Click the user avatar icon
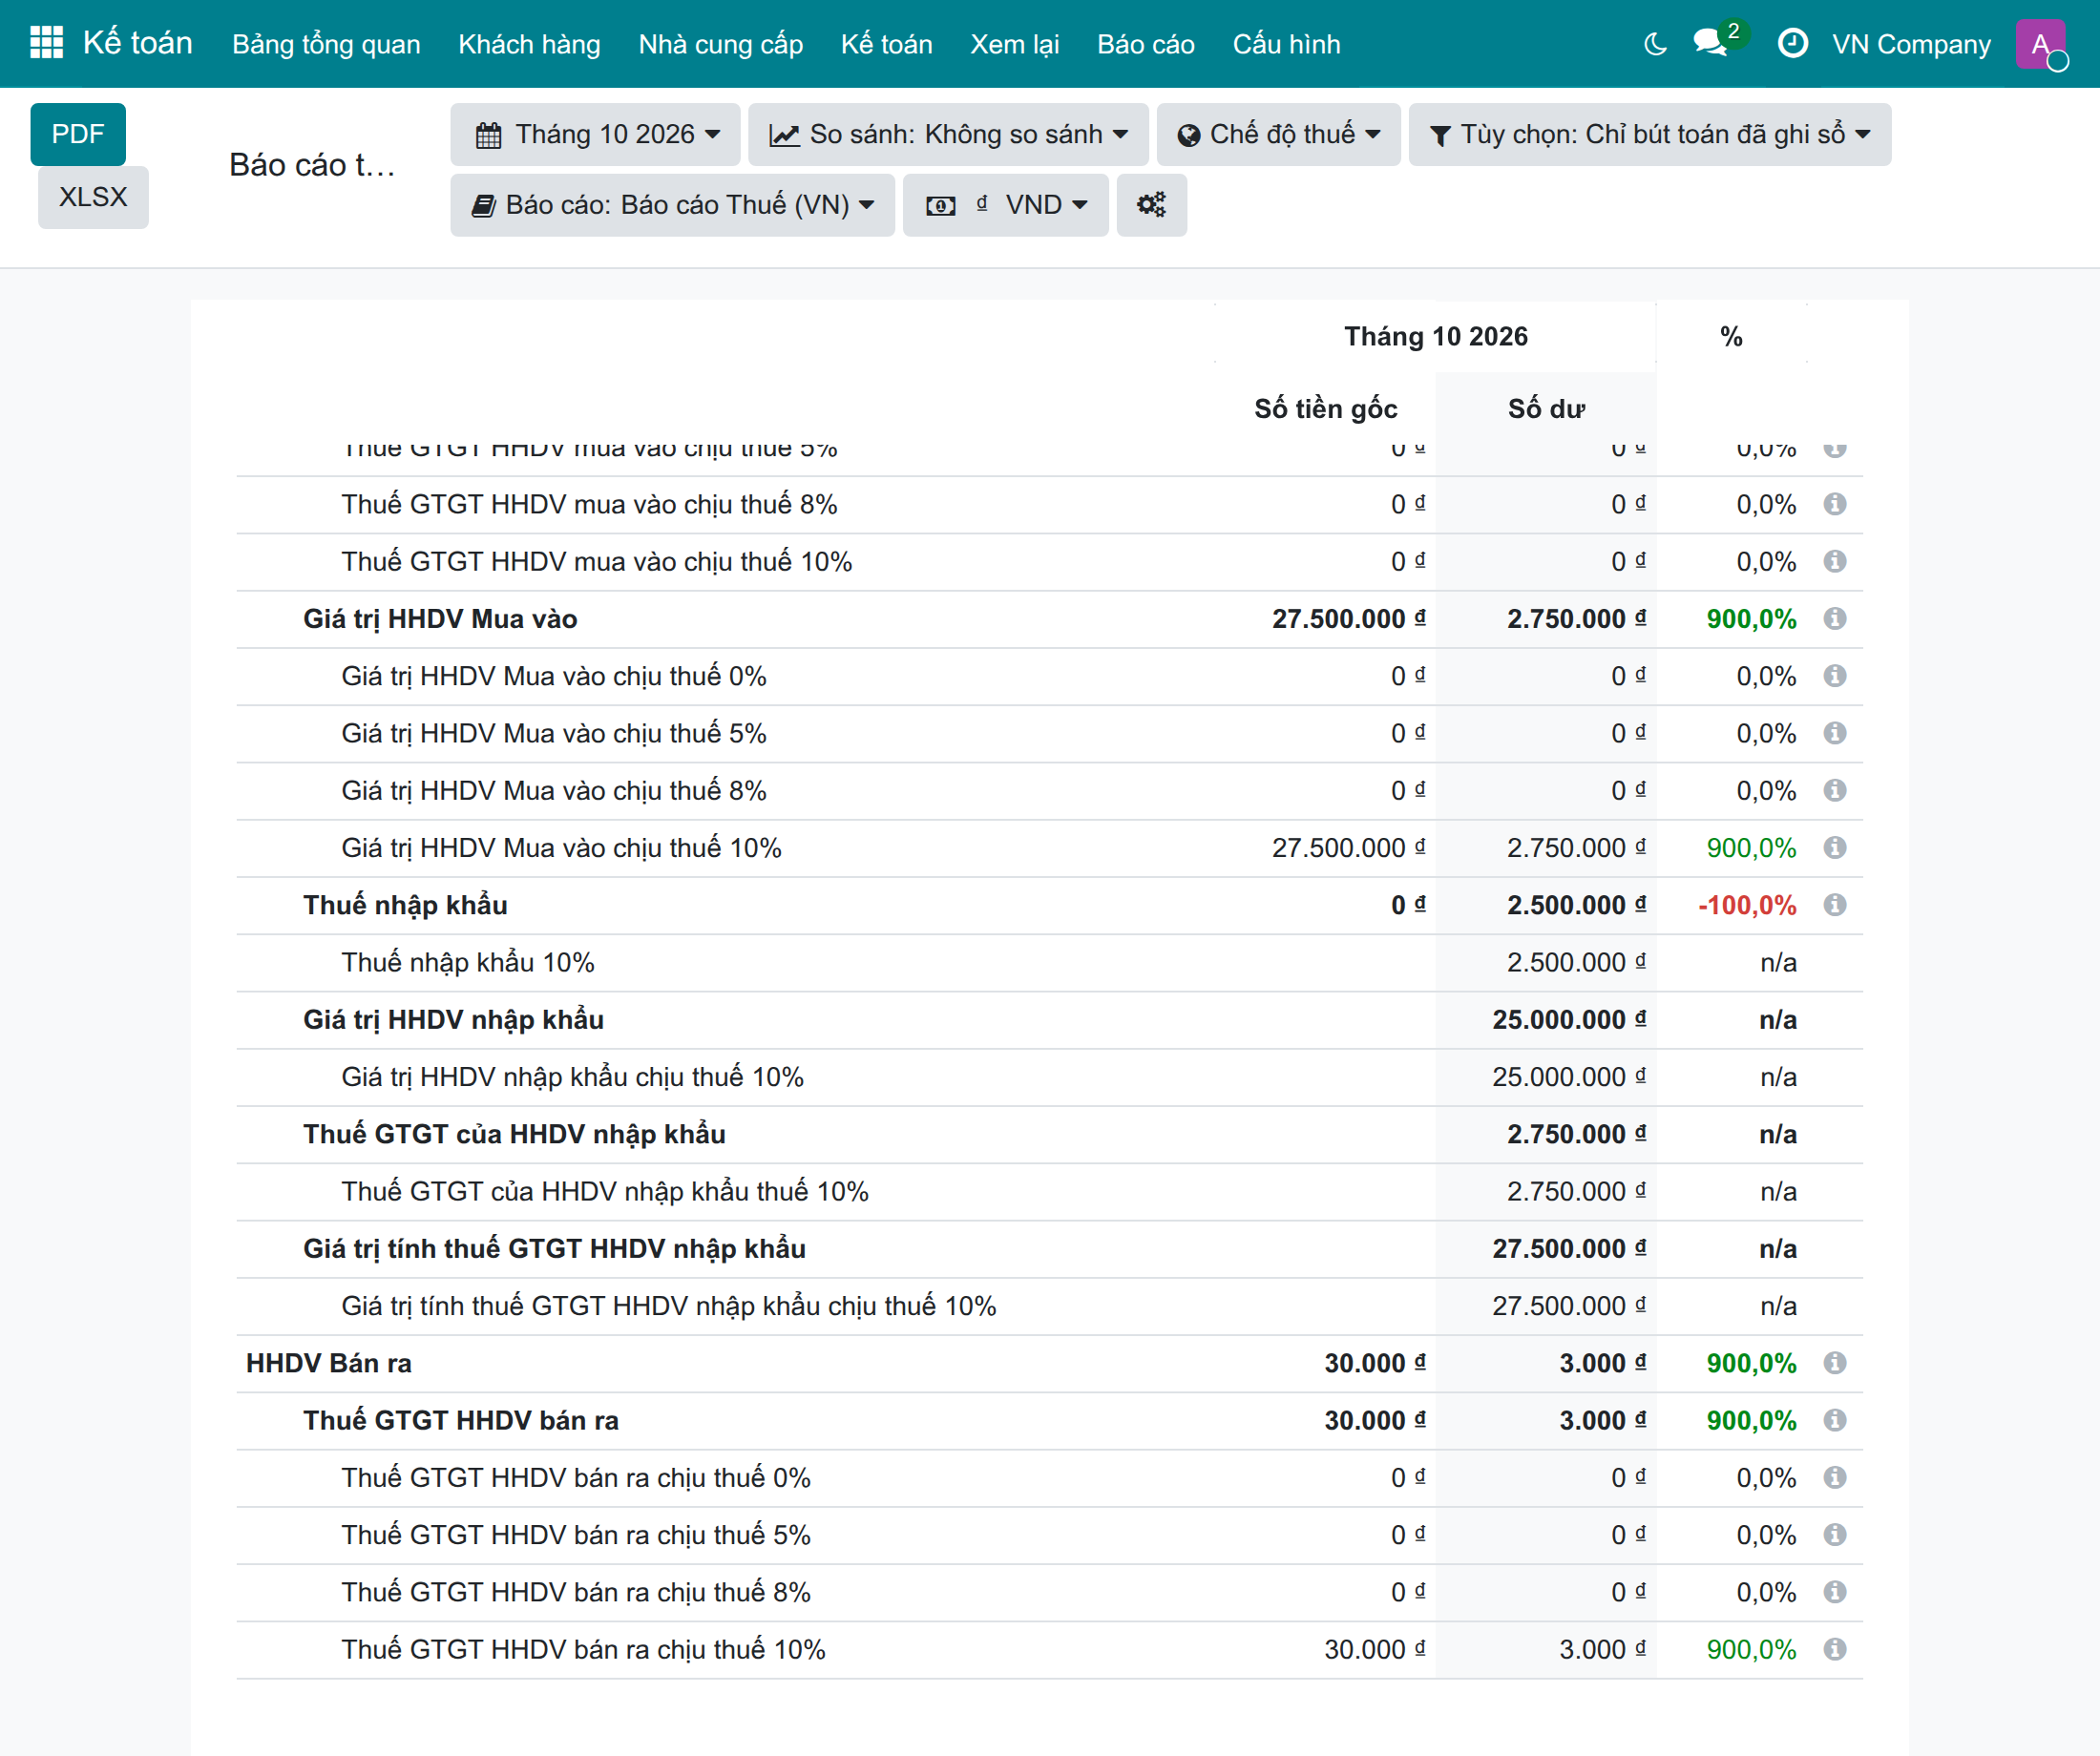The image size is (2100, 1756). click(2040, 44)
